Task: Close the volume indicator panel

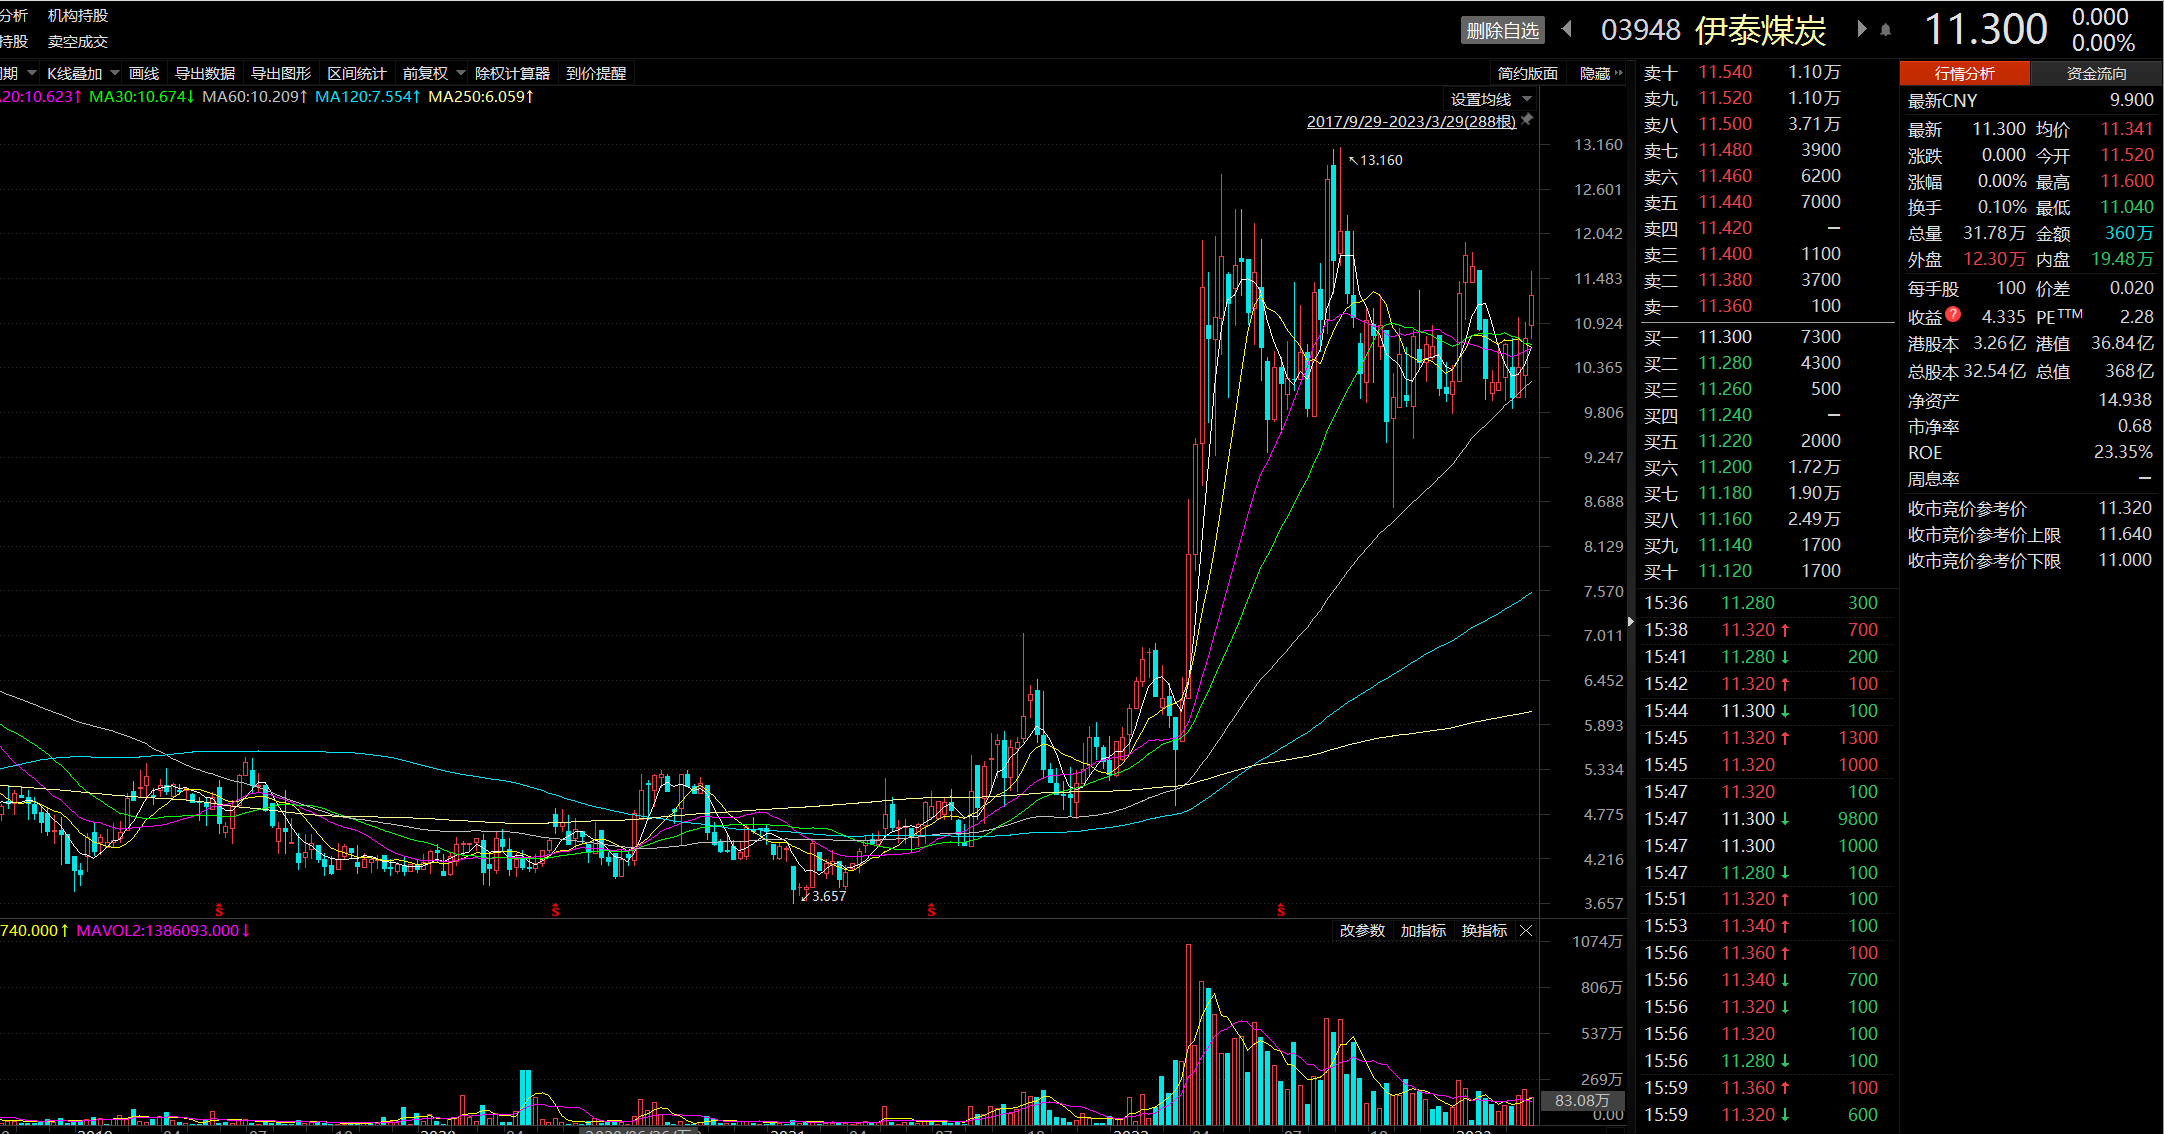Action: point(1526,931)
